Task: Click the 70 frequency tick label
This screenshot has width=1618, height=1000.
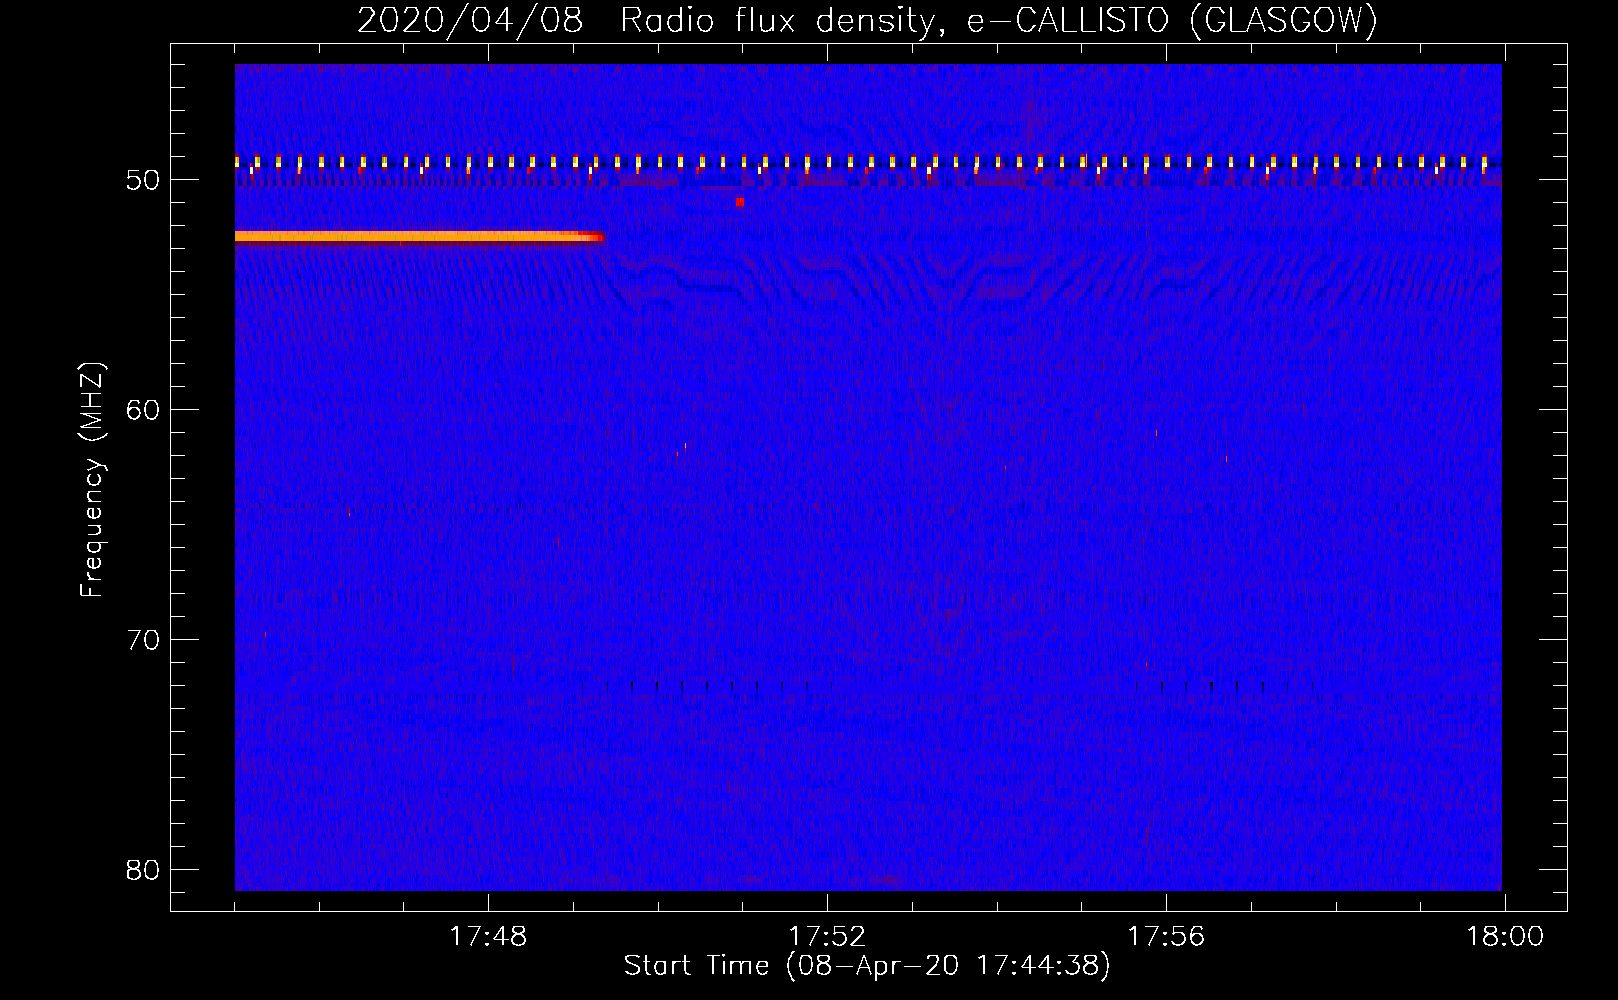Action: (x=143, y=640)
